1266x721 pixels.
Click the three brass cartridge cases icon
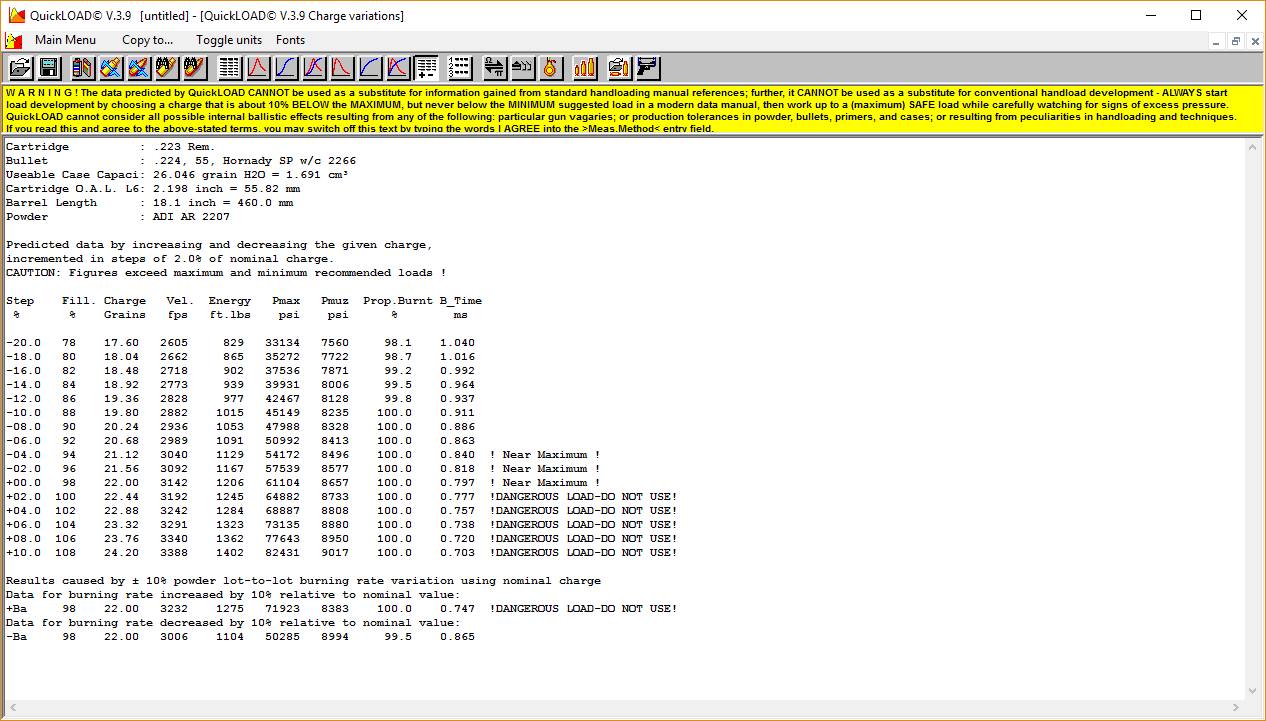tap(585, 68)
